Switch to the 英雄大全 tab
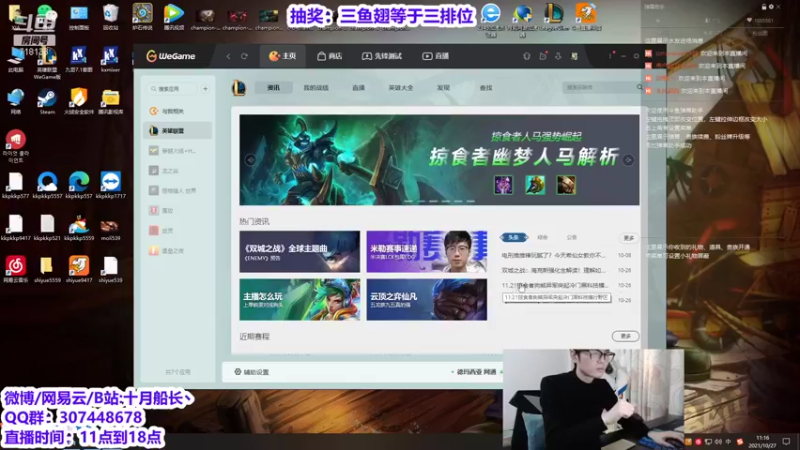Screen dimensions: 800x450 [401, 88]
